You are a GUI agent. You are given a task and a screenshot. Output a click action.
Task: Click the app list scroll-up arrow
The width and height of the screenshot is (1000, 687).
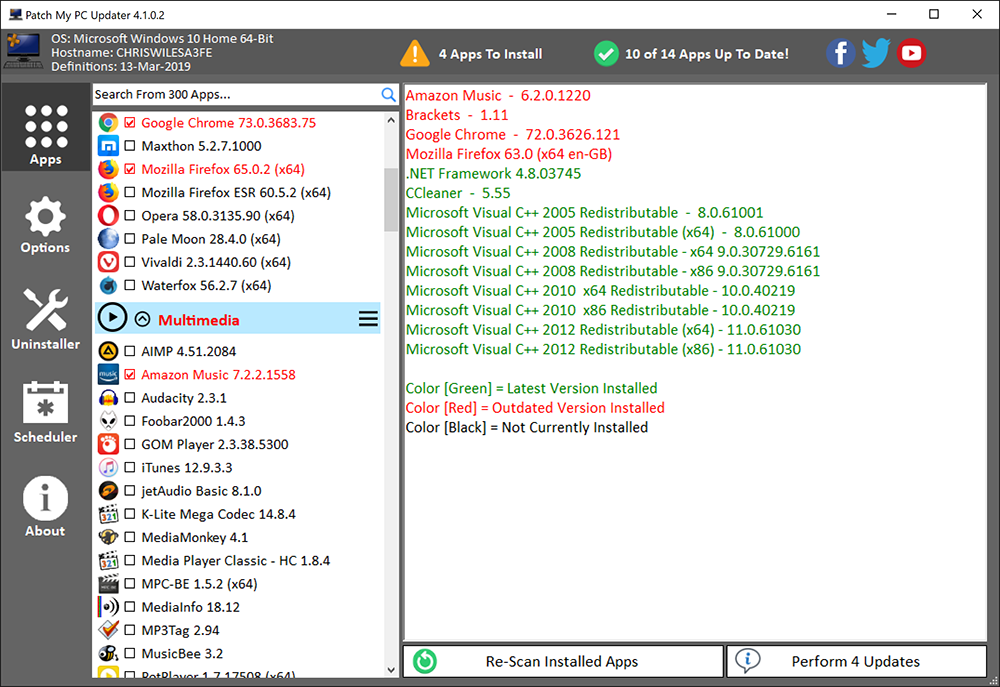pyautogui.click(x=391, y=120)
